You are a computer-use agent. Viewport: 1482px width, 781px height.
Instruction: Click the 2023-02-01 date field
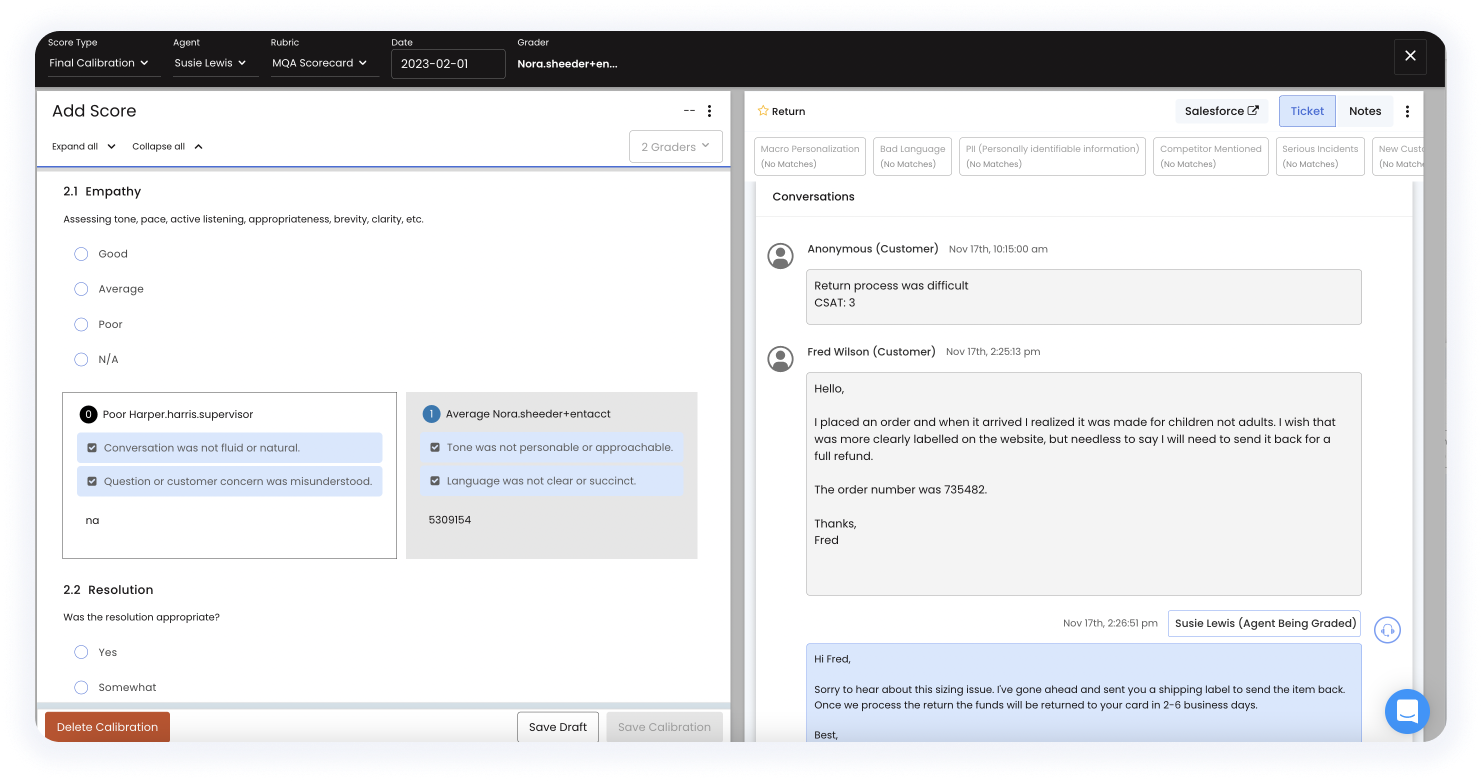[448, 63]
